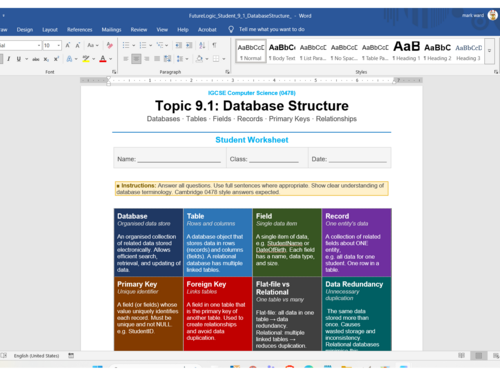Image resolution: width=500 pixels, height=375 pixels.
Task: Decrease paragraph indent
Action: coord(179,45)
